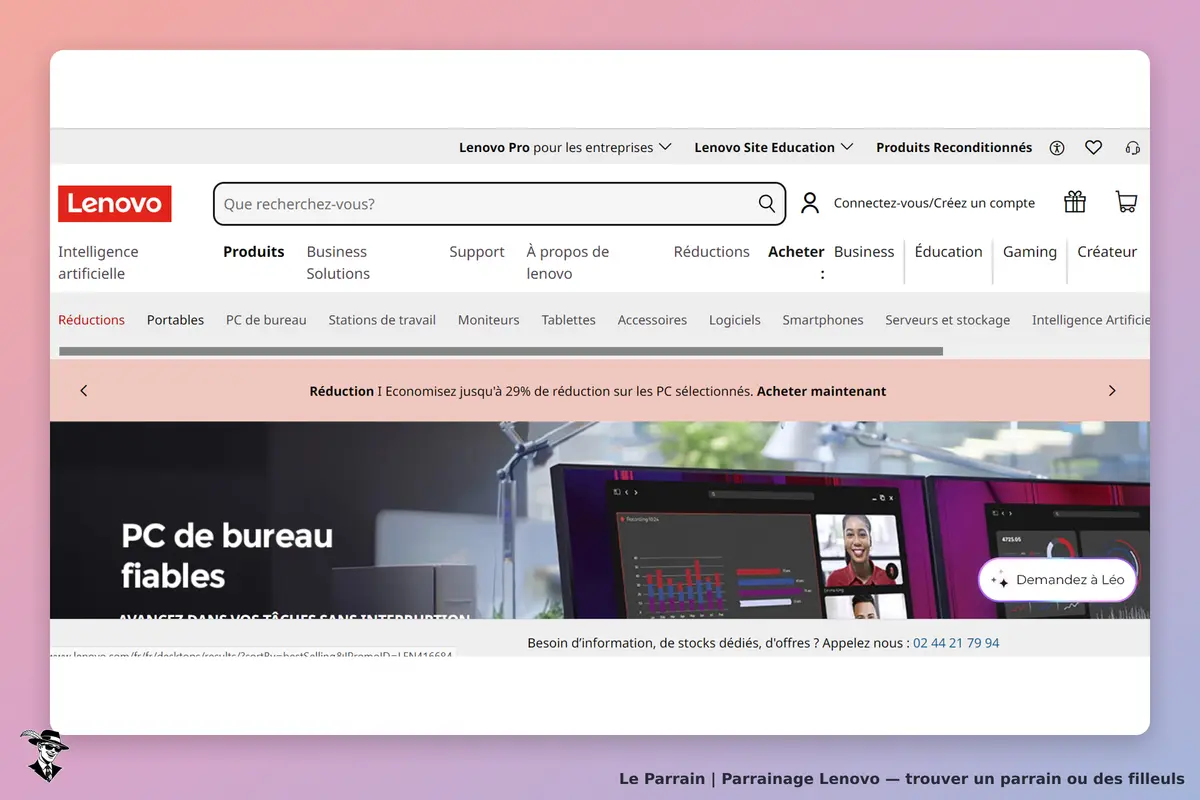Open À propos de lenovo menu
This screenshot has width=1200, height=800.
pyautogui.click(x=568, y=263)
